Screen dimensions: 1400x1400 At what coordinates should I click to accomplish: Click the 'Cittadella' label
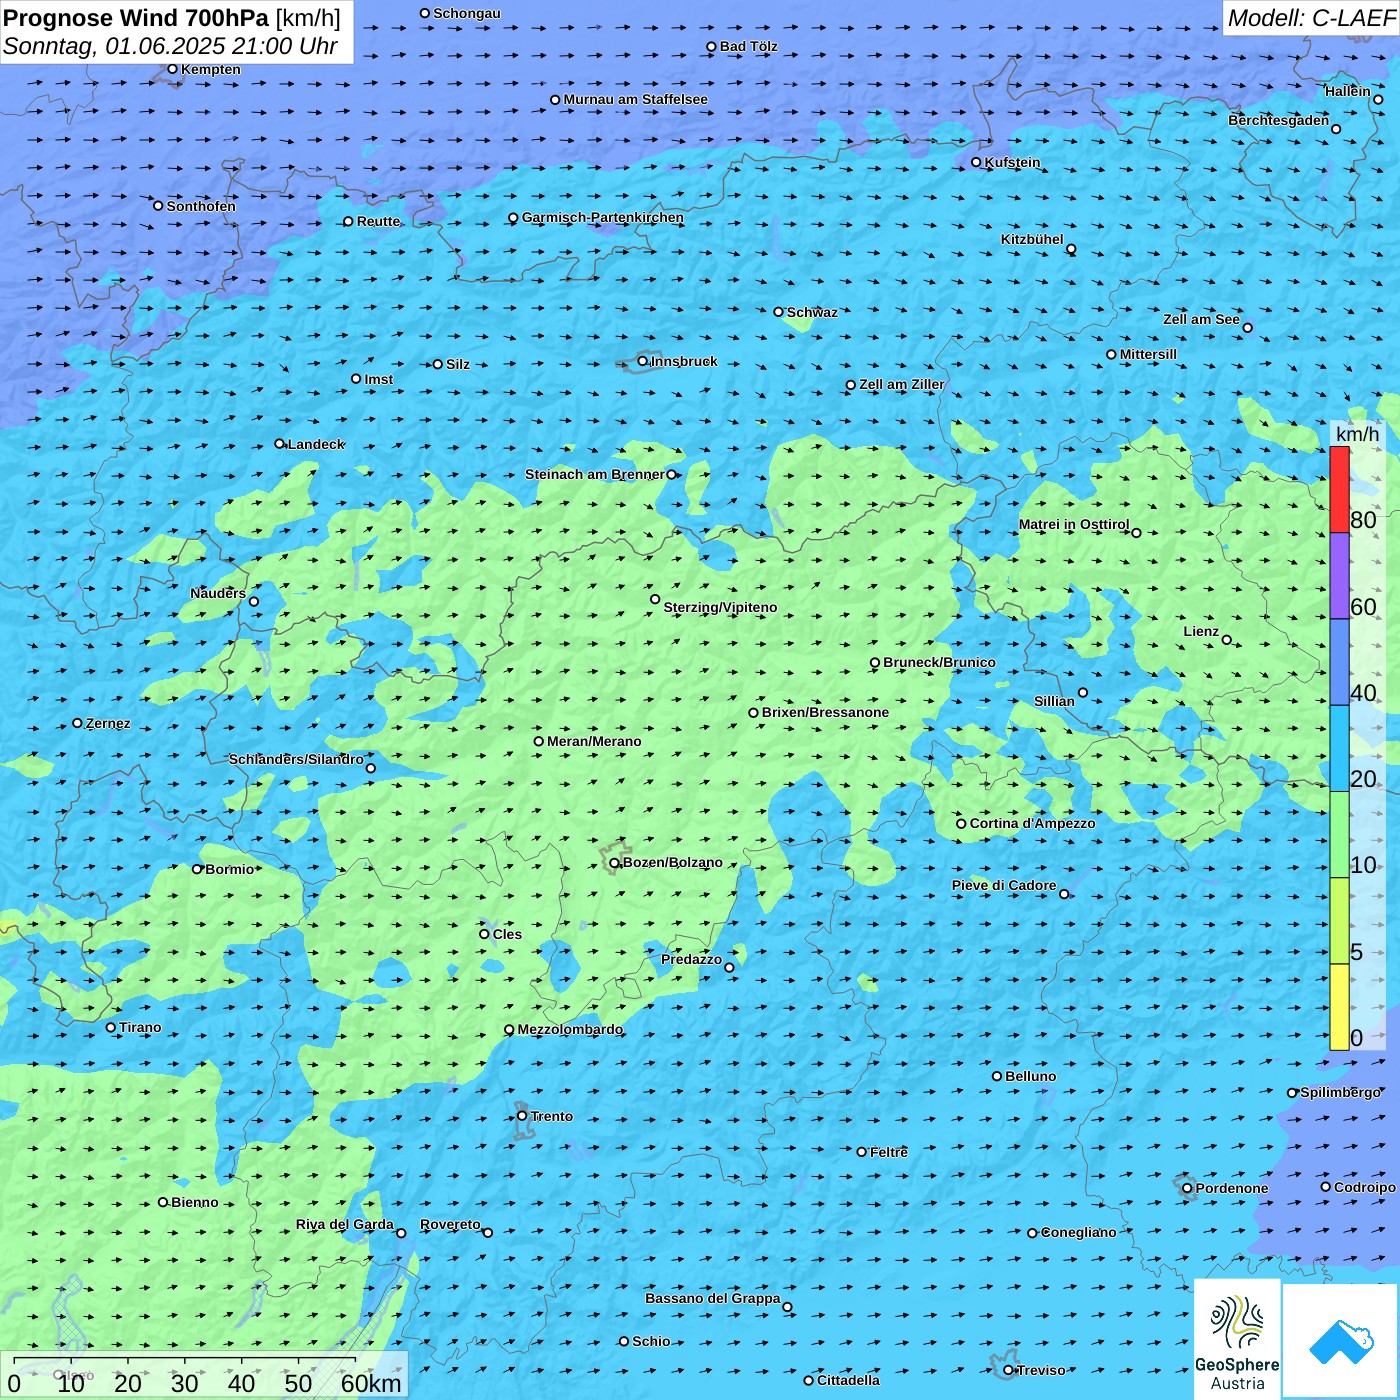pyautogui.click(x=848, y=1380)
